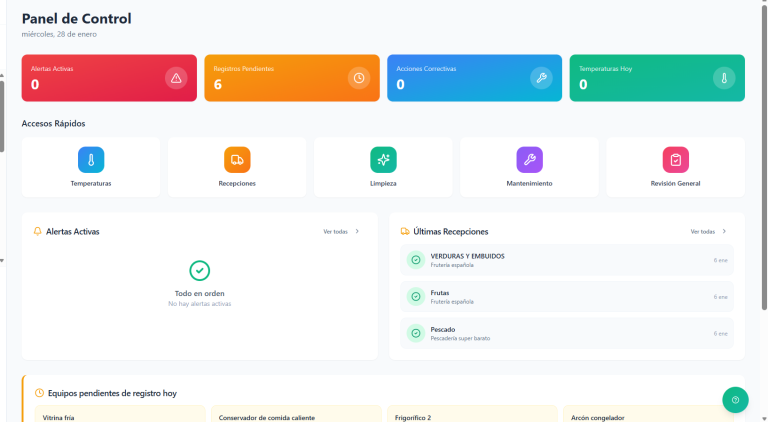Click the warning triangle icon in Alertas Activas card

click(176, 78)
